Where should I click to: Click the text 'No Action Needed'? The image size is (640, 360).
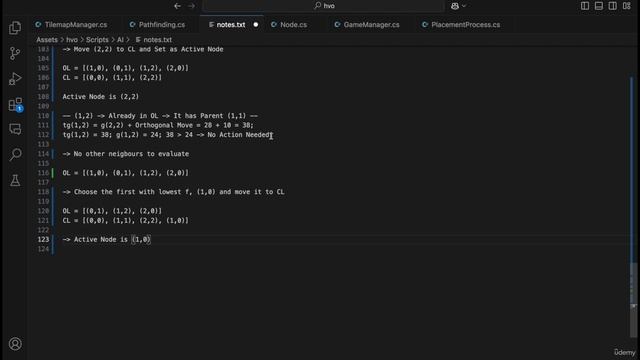[239, 134]
